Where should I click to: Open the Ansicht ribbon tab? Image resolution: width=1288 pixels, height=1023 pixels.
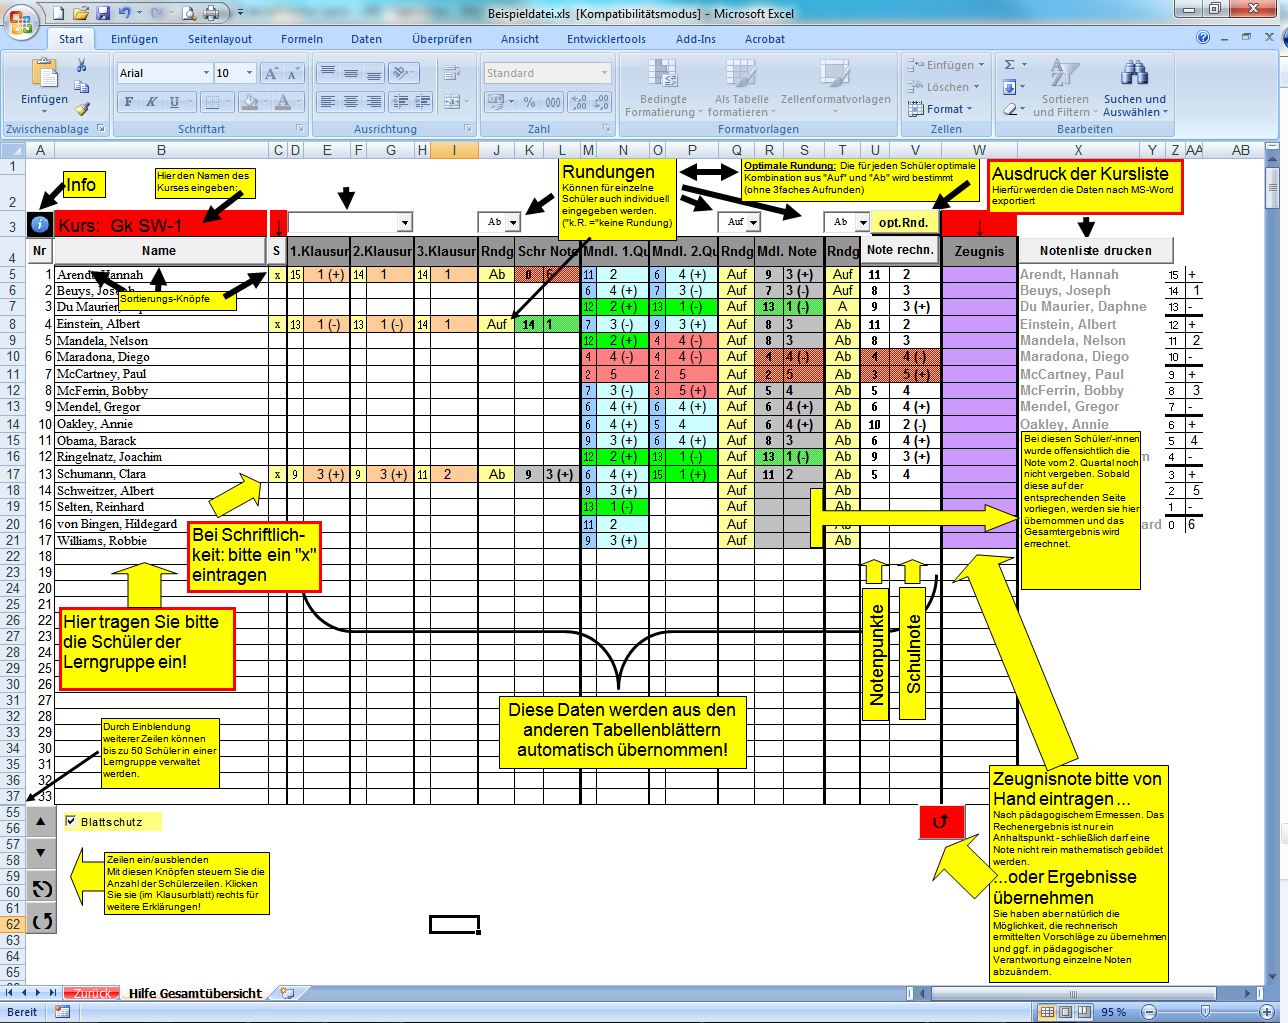pyautogui.click(x=520, y=39)
